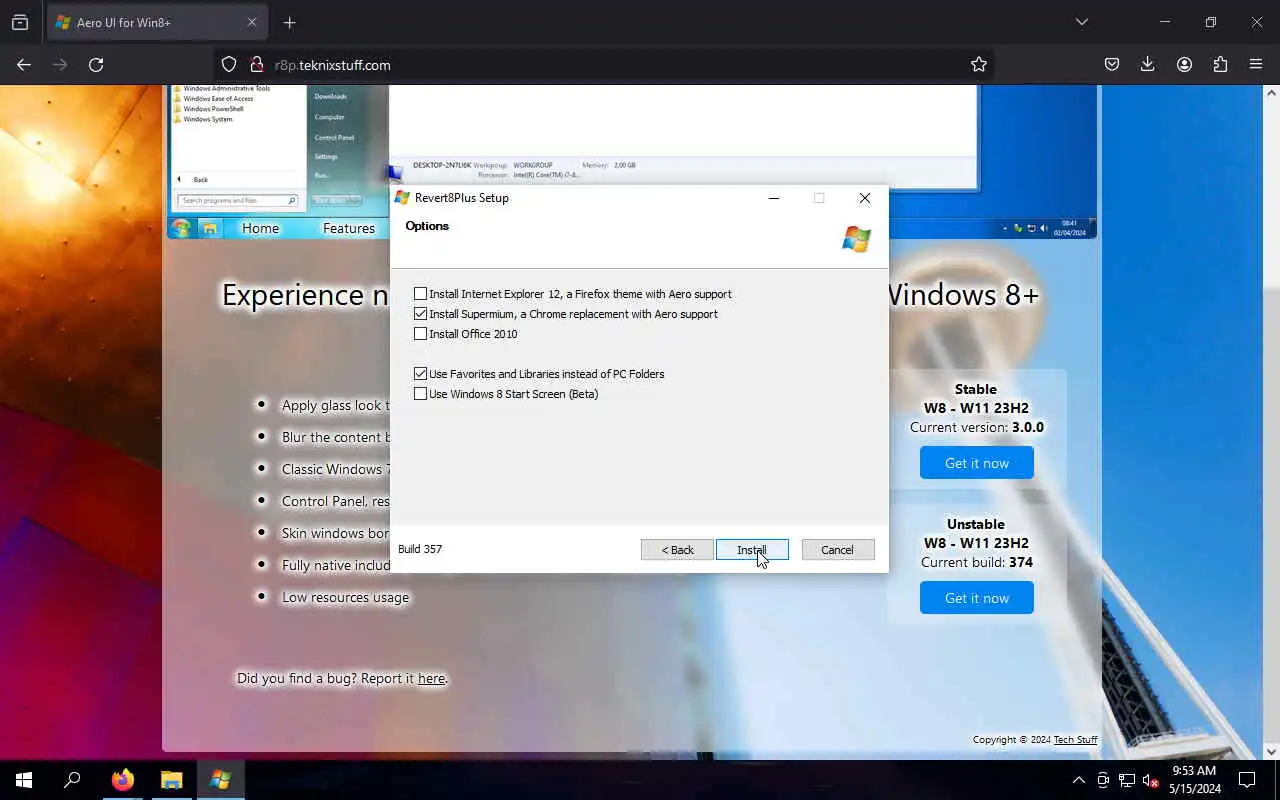1280x800 pixels.
Task: Open Firefox View icon
Action: 20,22
